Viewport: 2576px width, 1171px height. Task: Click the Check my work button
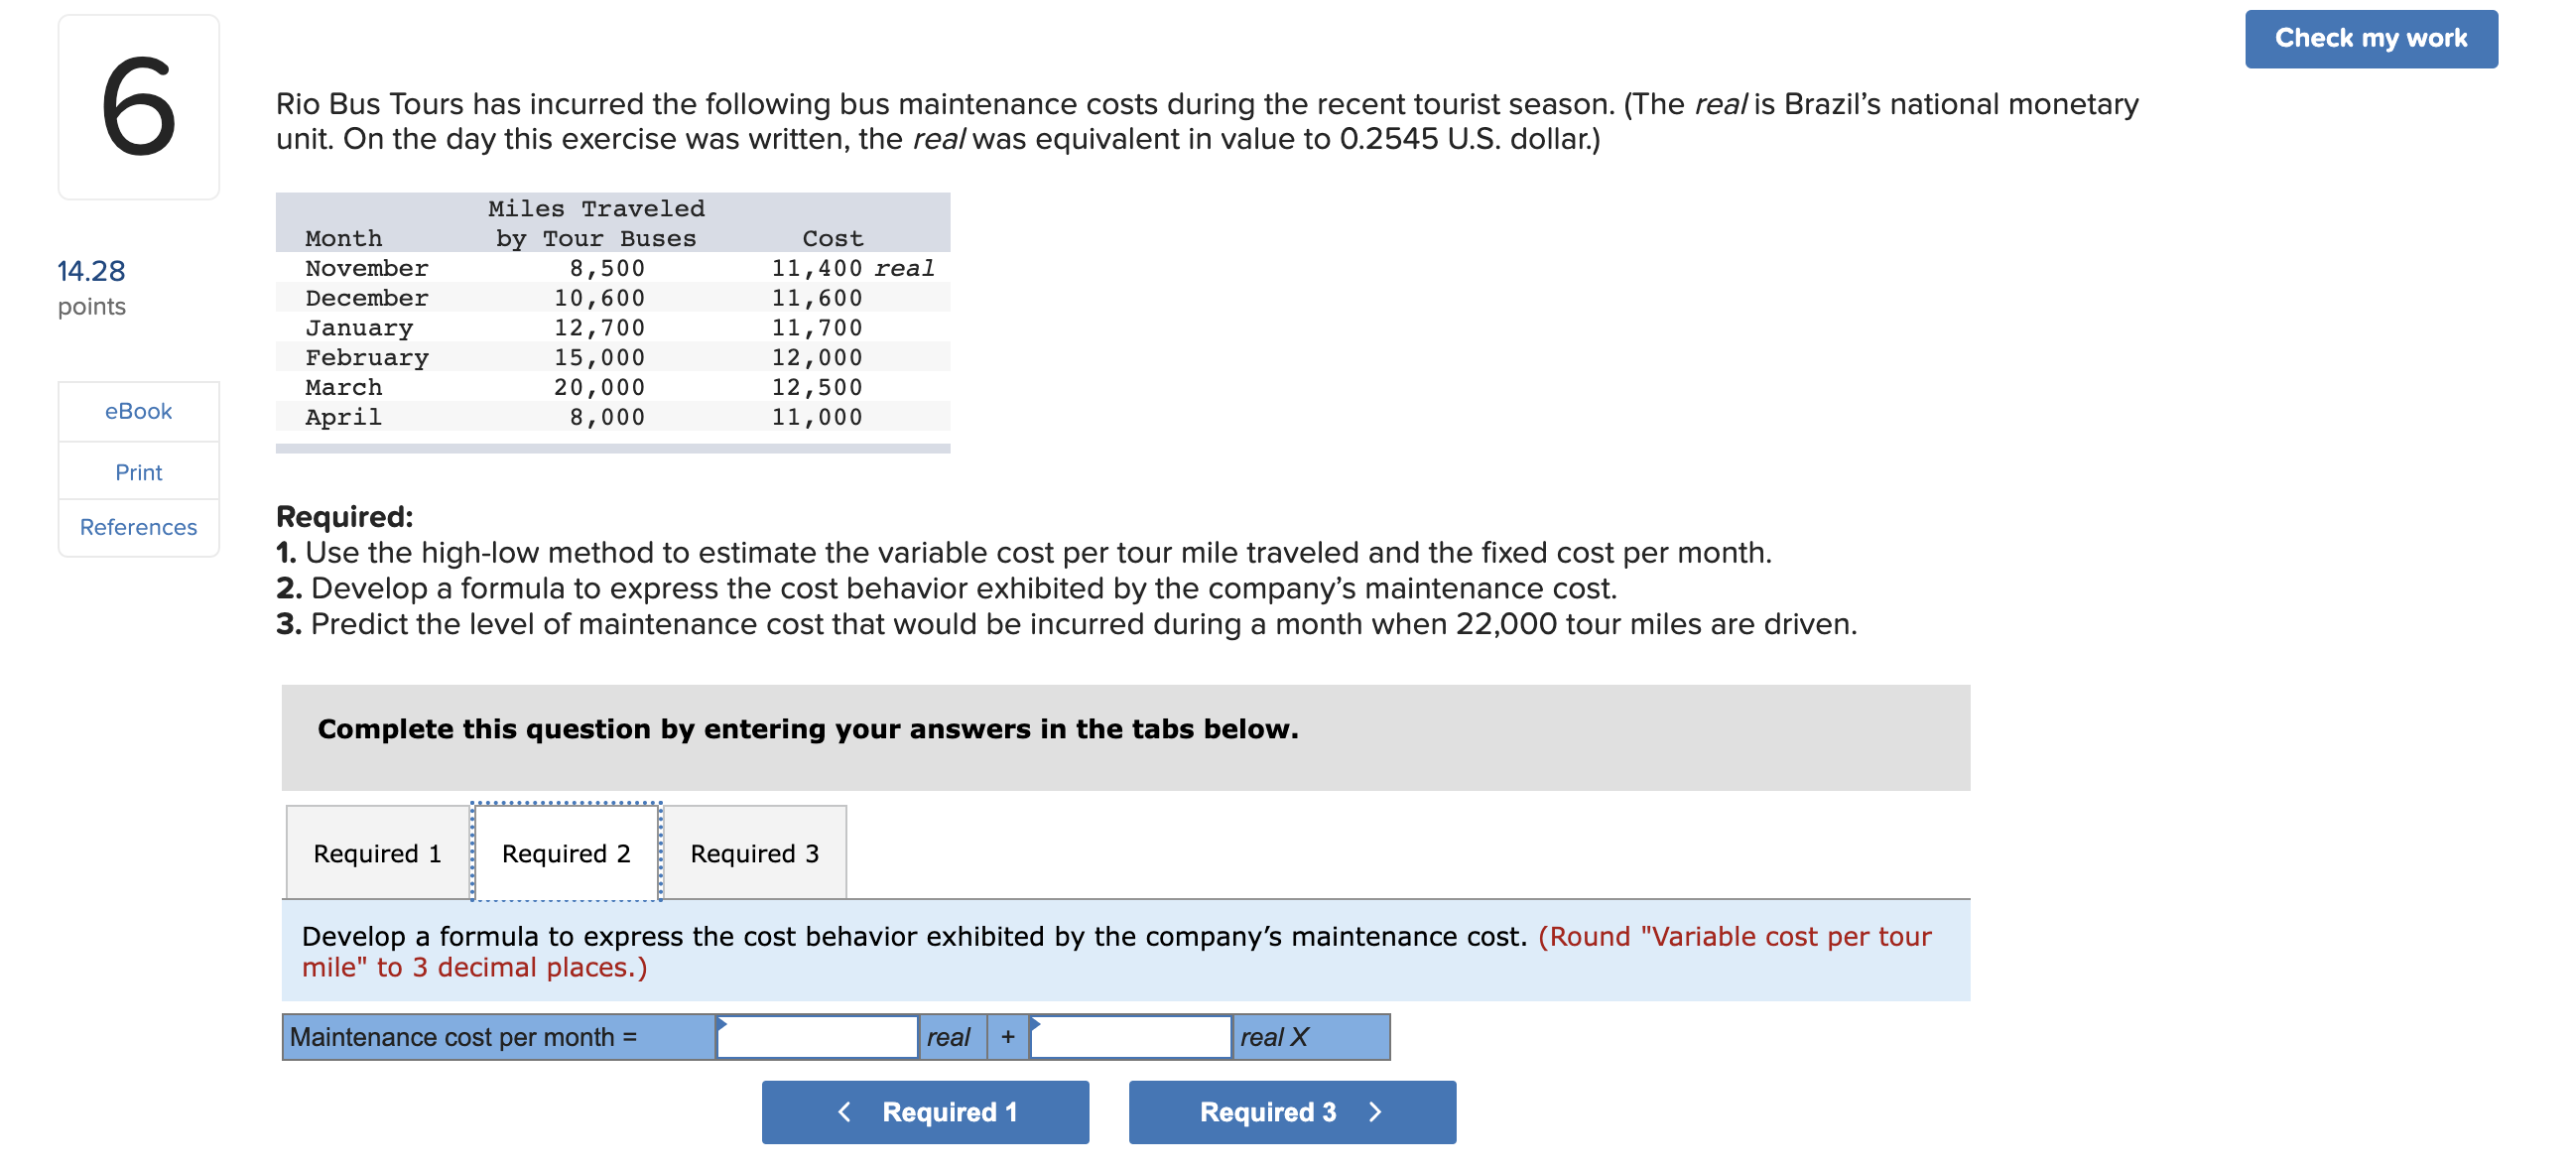2370,38
